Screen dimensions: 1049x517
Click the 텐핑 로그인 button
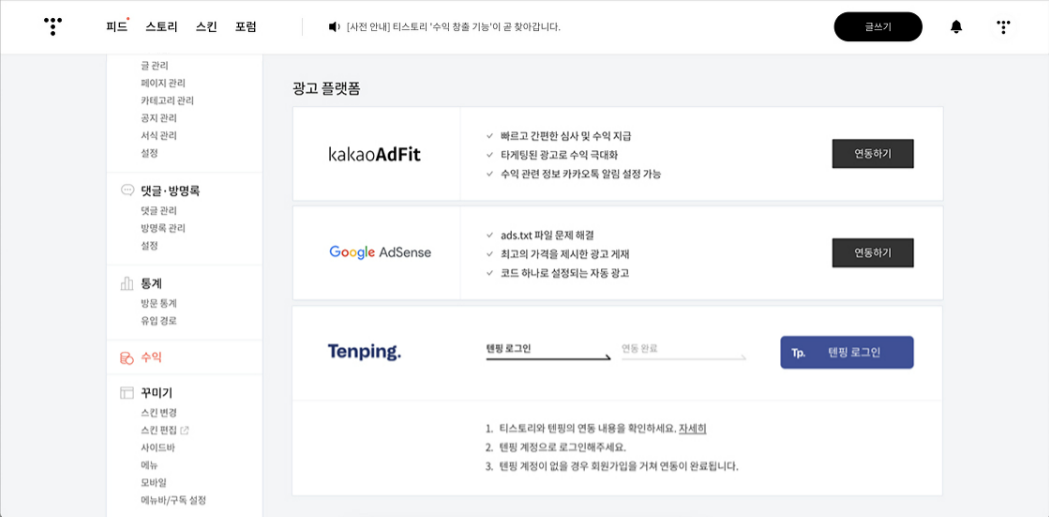tap(847, 352)
